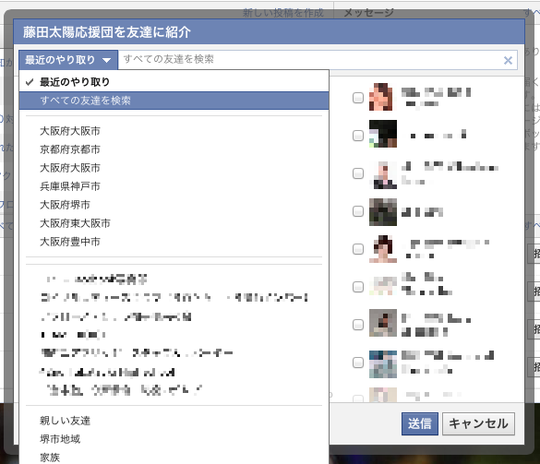This screenshot has width=540, height=464.
Task: Check the box beside the dark gray-green avatar
Action: coord(358,211)
